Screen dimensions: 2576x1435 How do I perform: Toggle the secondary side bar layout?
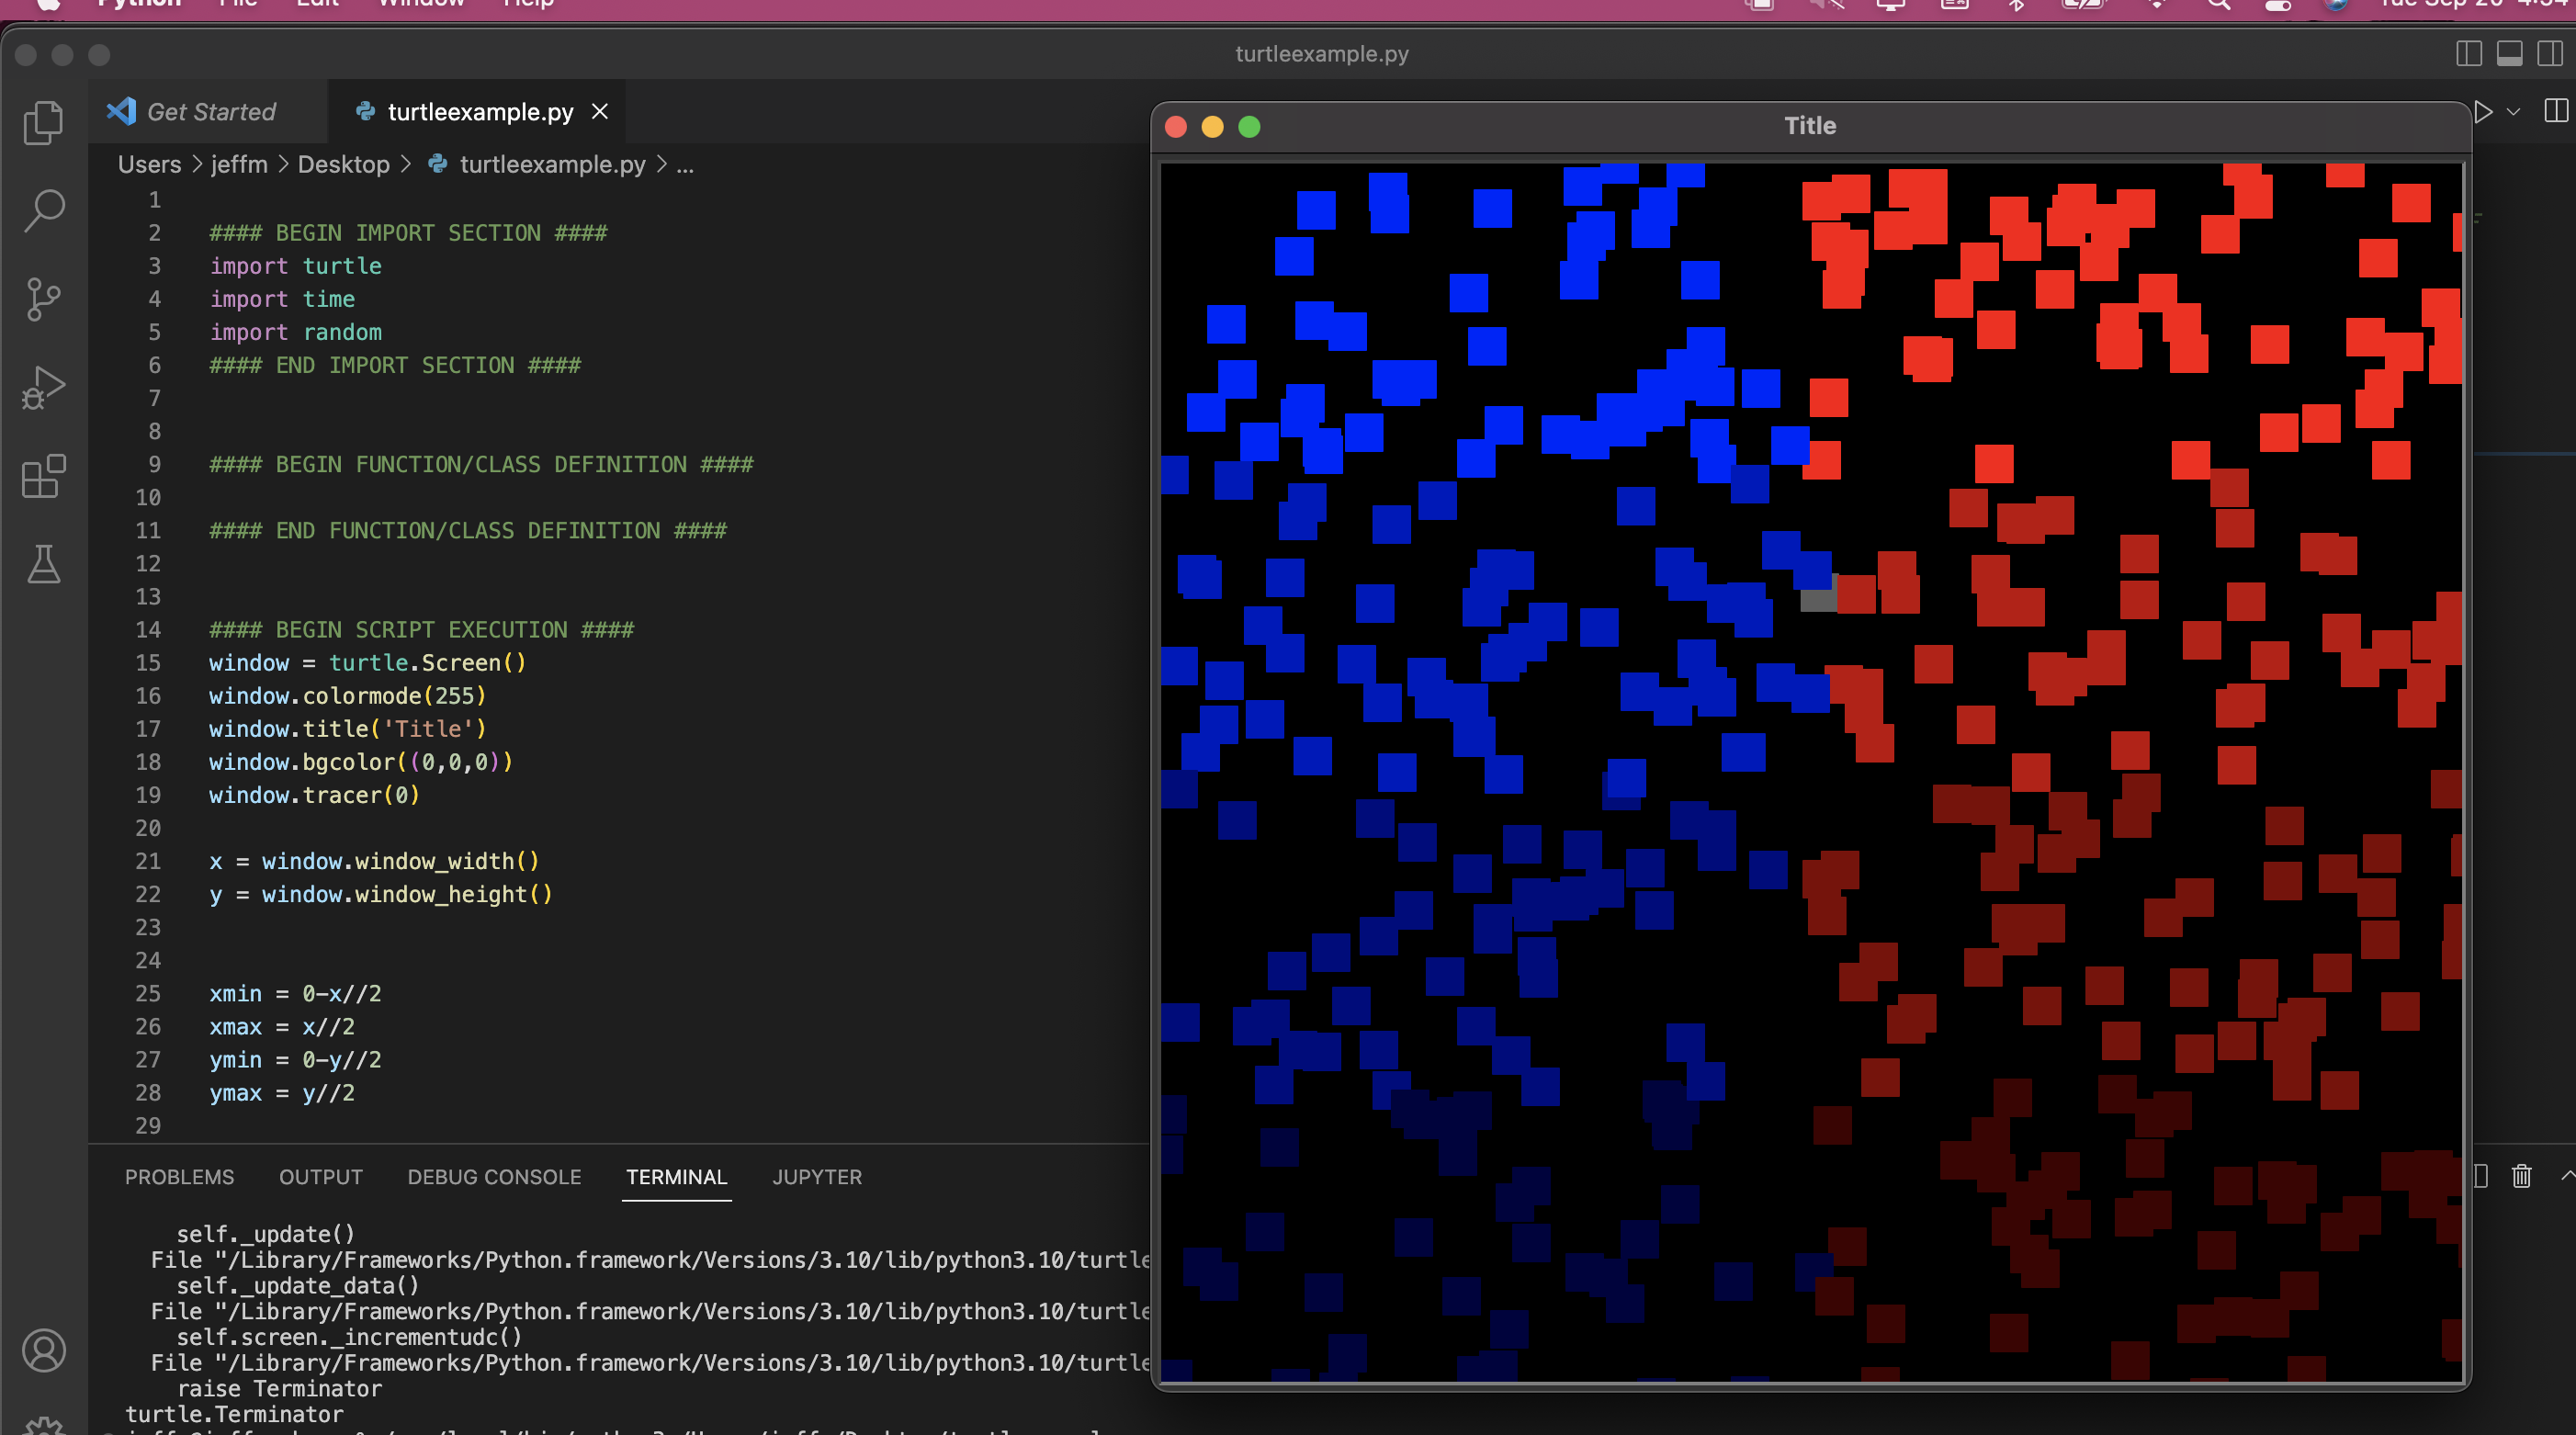pyautogui.click(x=2550, y=54)
